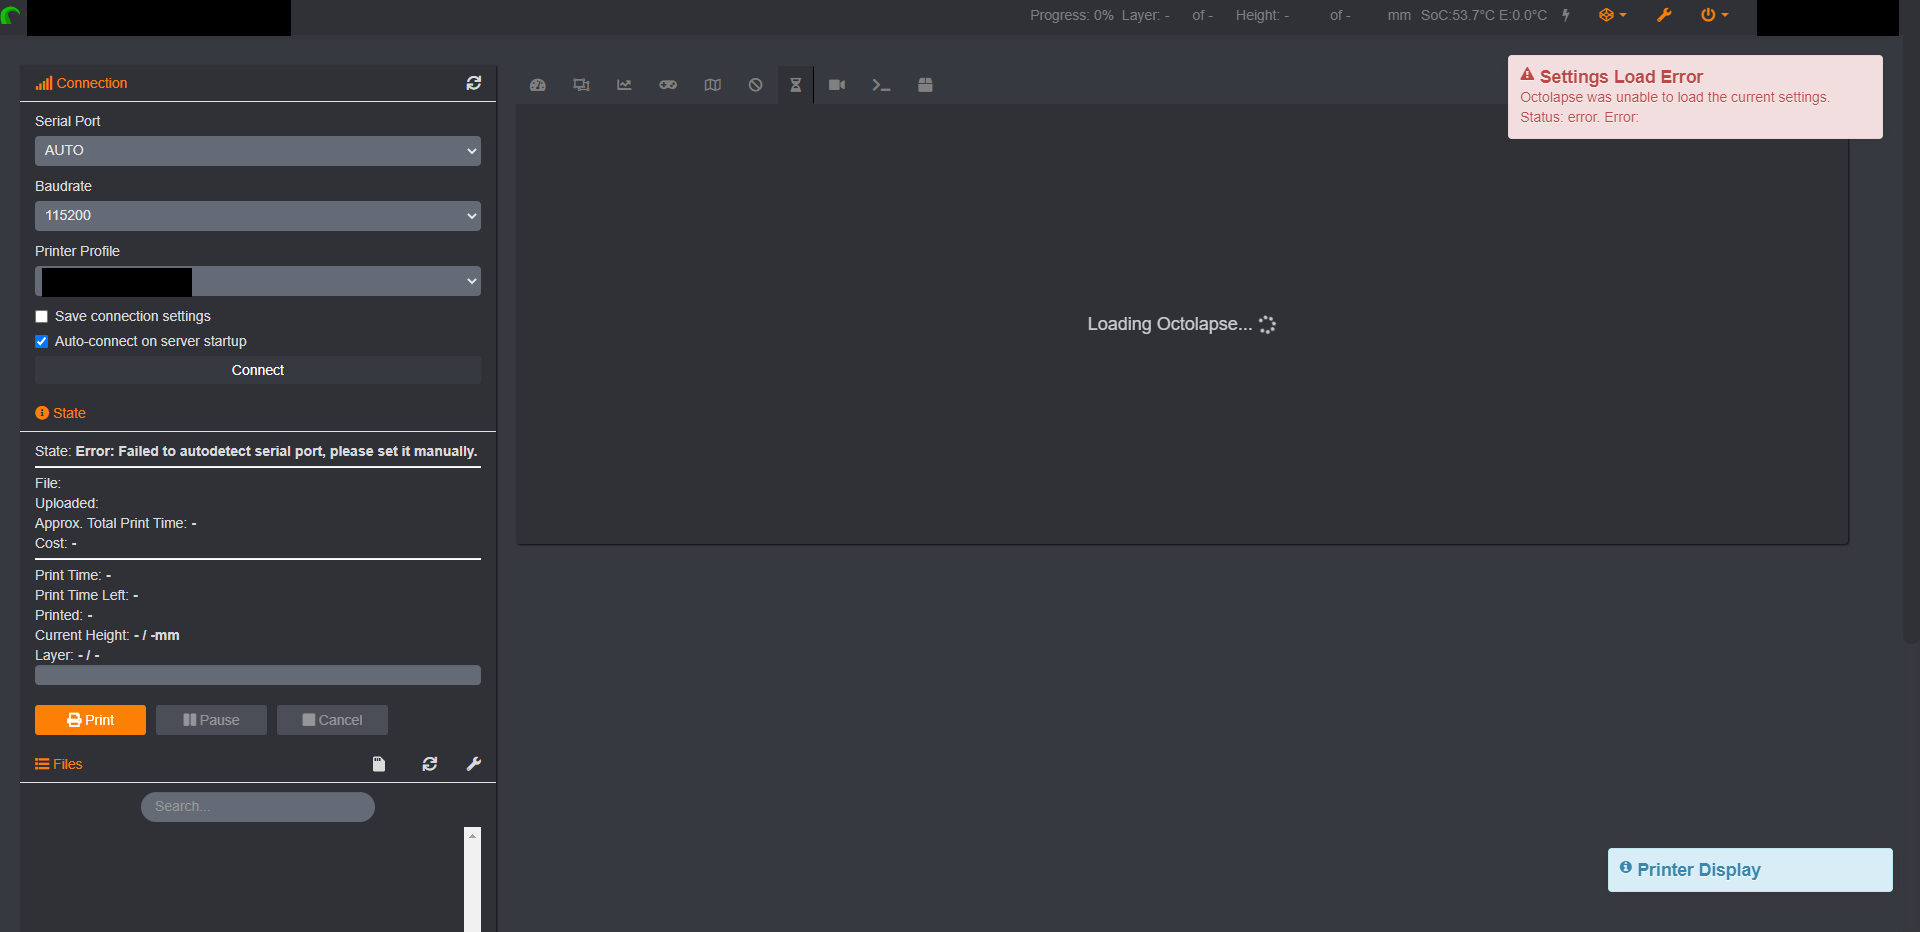Click the OctoPrint logo in navbar

11,16
